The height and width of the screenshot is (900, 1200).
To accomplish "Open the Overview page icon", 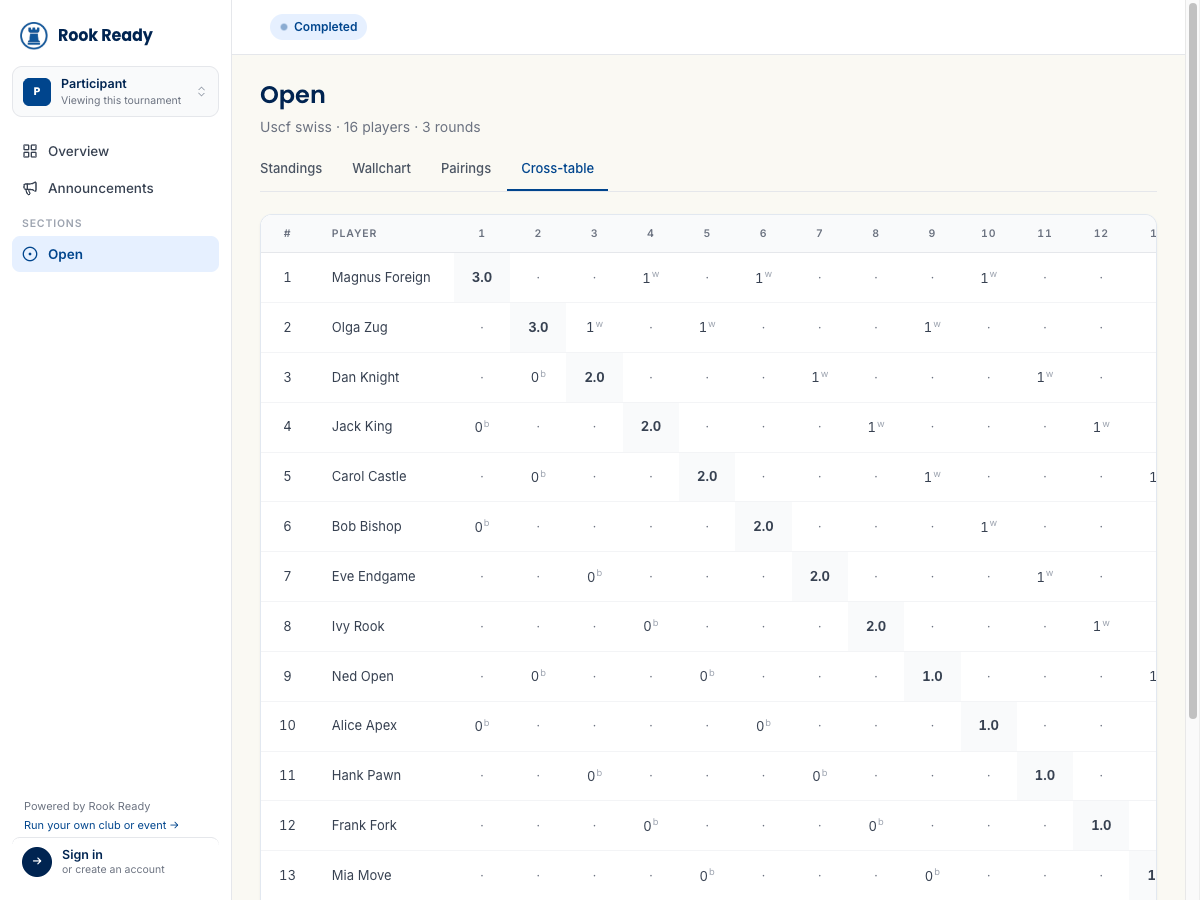I will [30, 151].
